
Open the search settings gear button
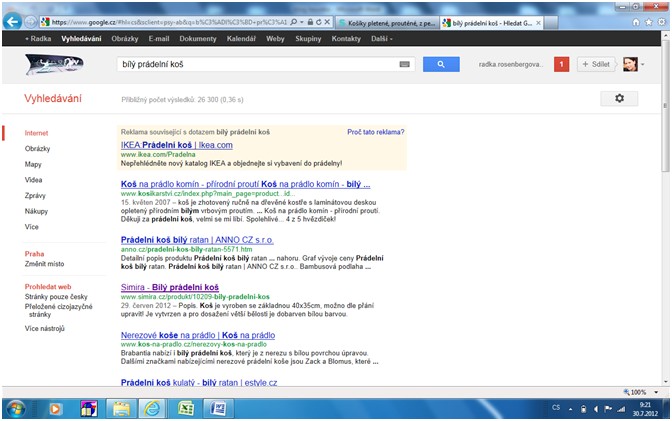pyautogui.click(x=619, y=98)
